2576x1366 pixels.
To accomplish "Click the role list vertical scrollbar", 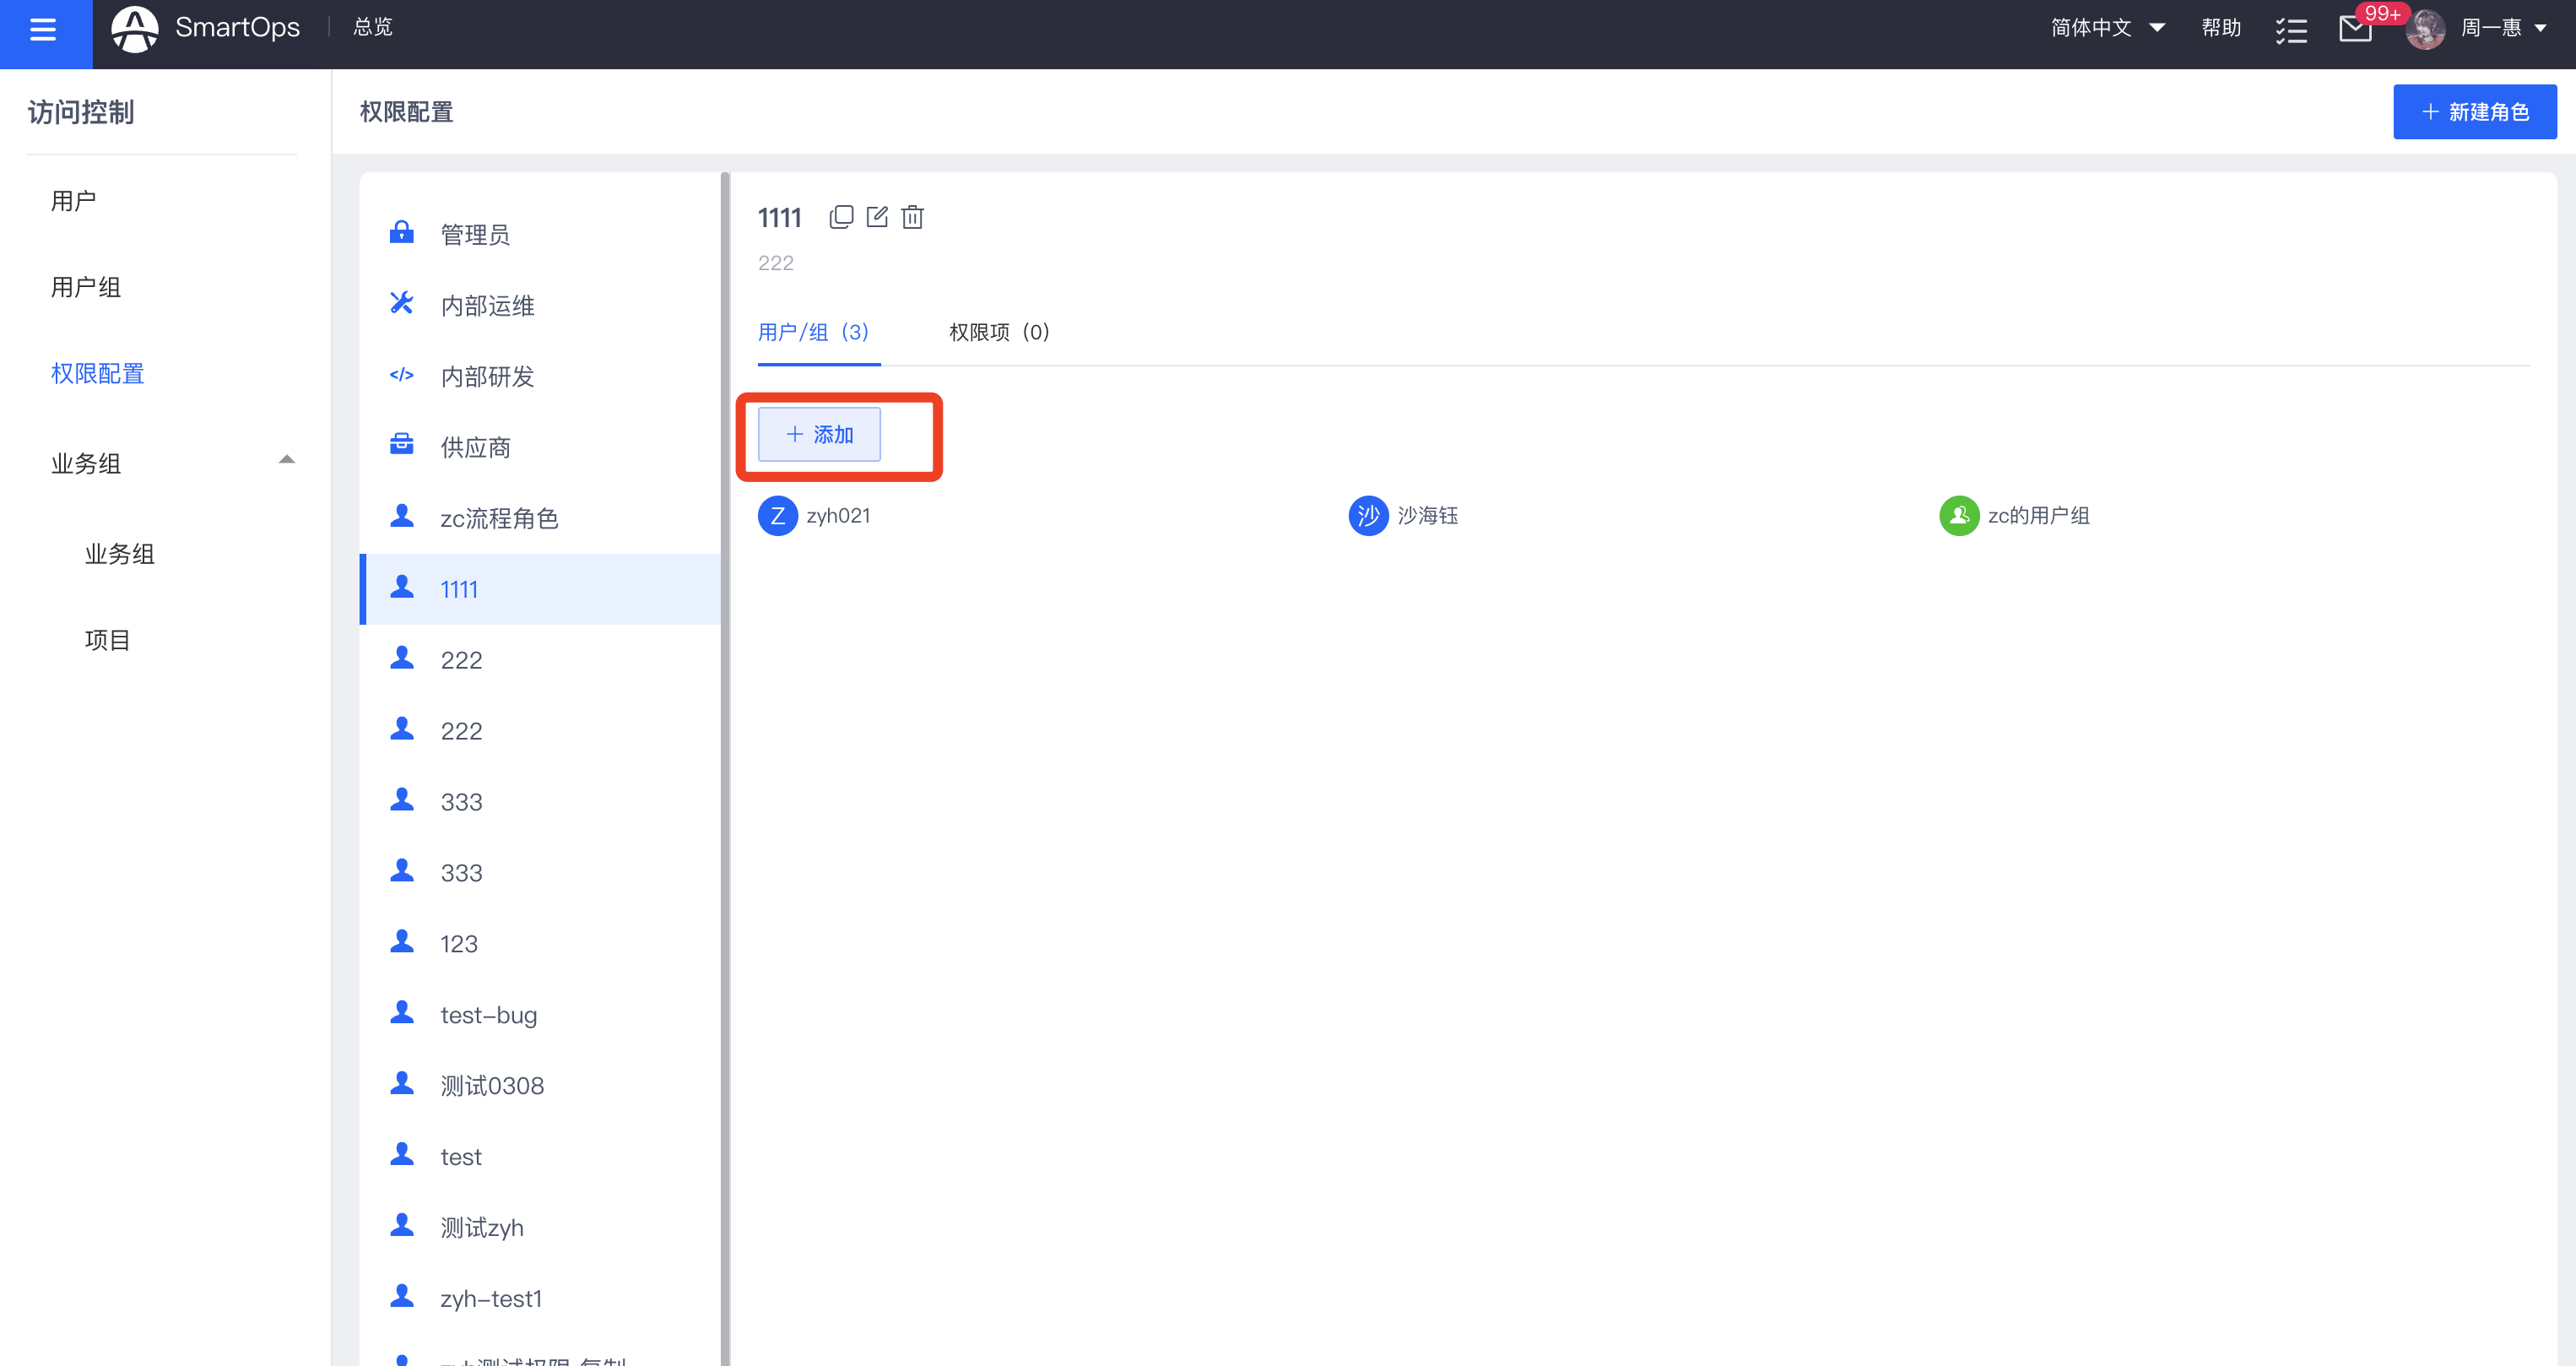I will [x=725, y=700].
